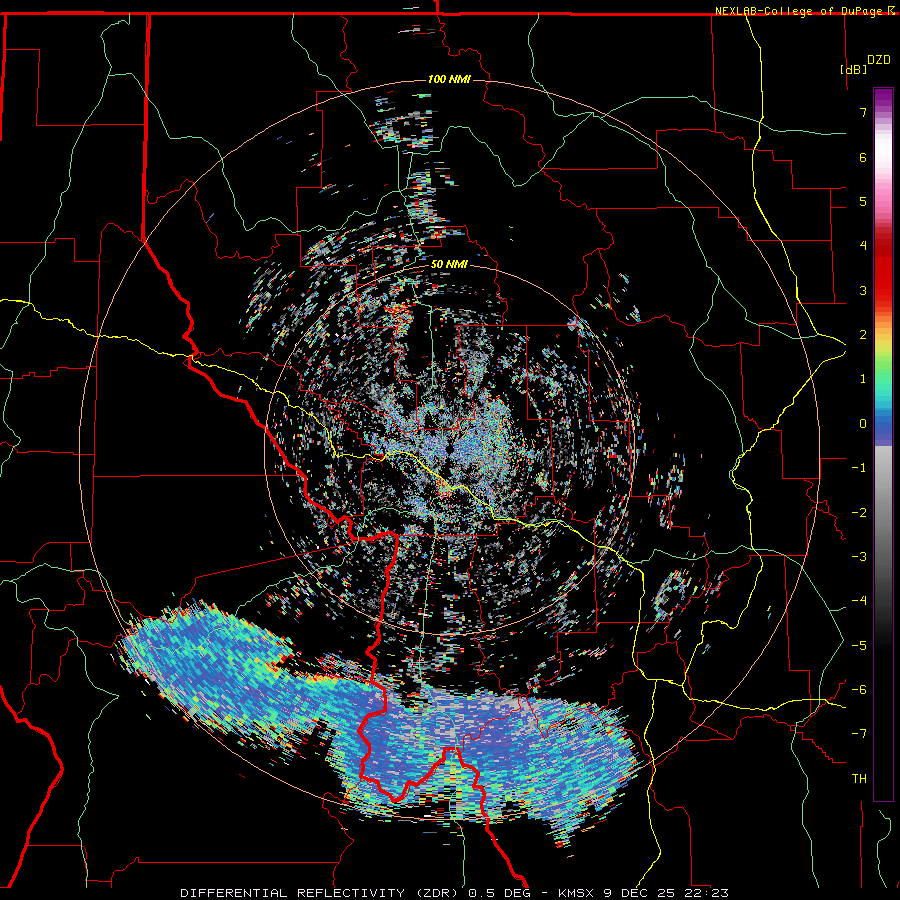Image resolution: width=900 pixels, height=900 pixels.
Task: Click the 6 value on the color scale
Action: (863, 157)
